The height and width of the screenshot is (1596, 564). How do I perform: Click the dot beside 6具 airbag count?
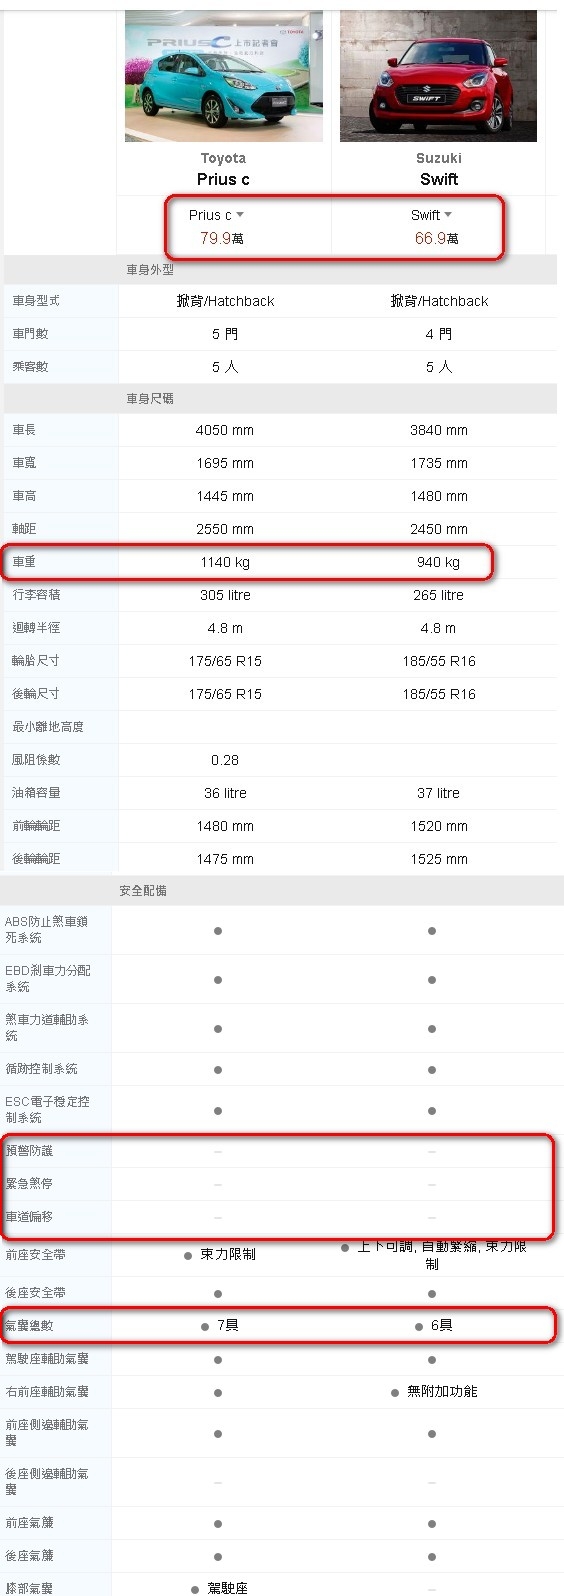click(419, 1327)
